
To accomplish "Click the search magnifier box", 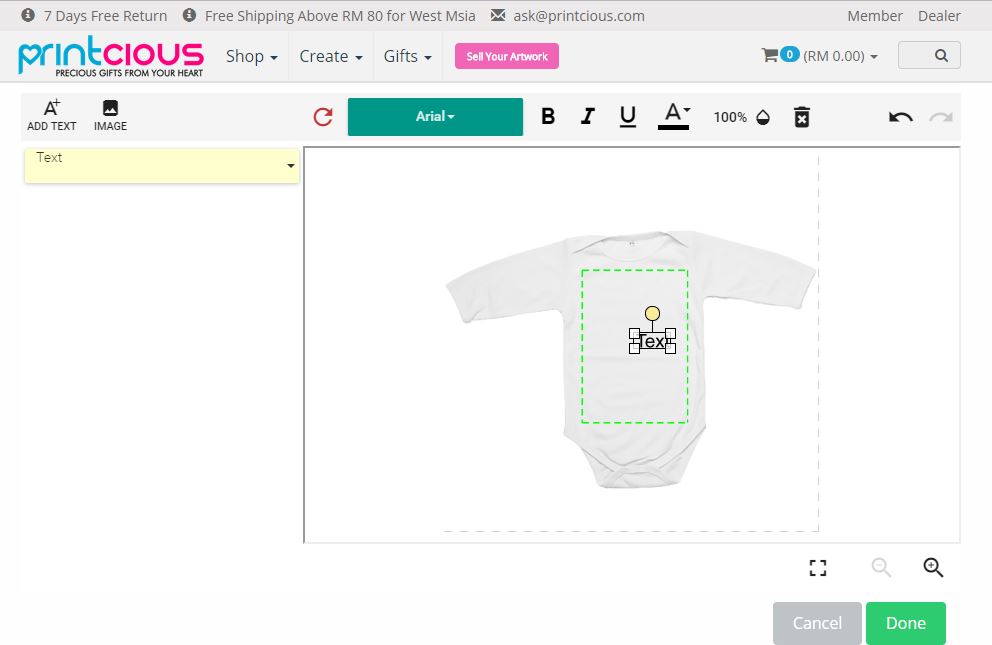I will (x=929, y=55).
